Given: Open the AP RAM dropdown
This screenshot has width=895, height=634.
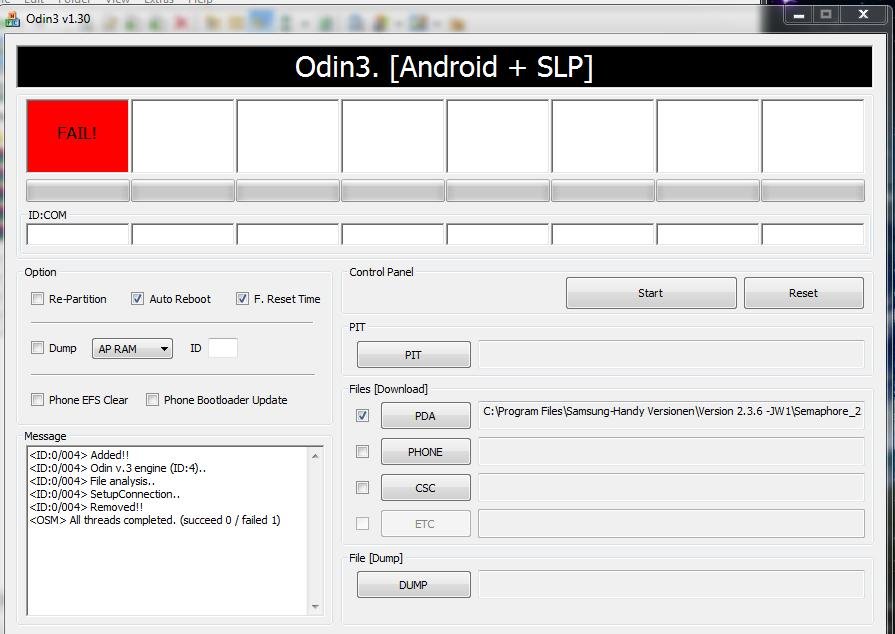Looking at the screenshot, I should click(132, 349).
